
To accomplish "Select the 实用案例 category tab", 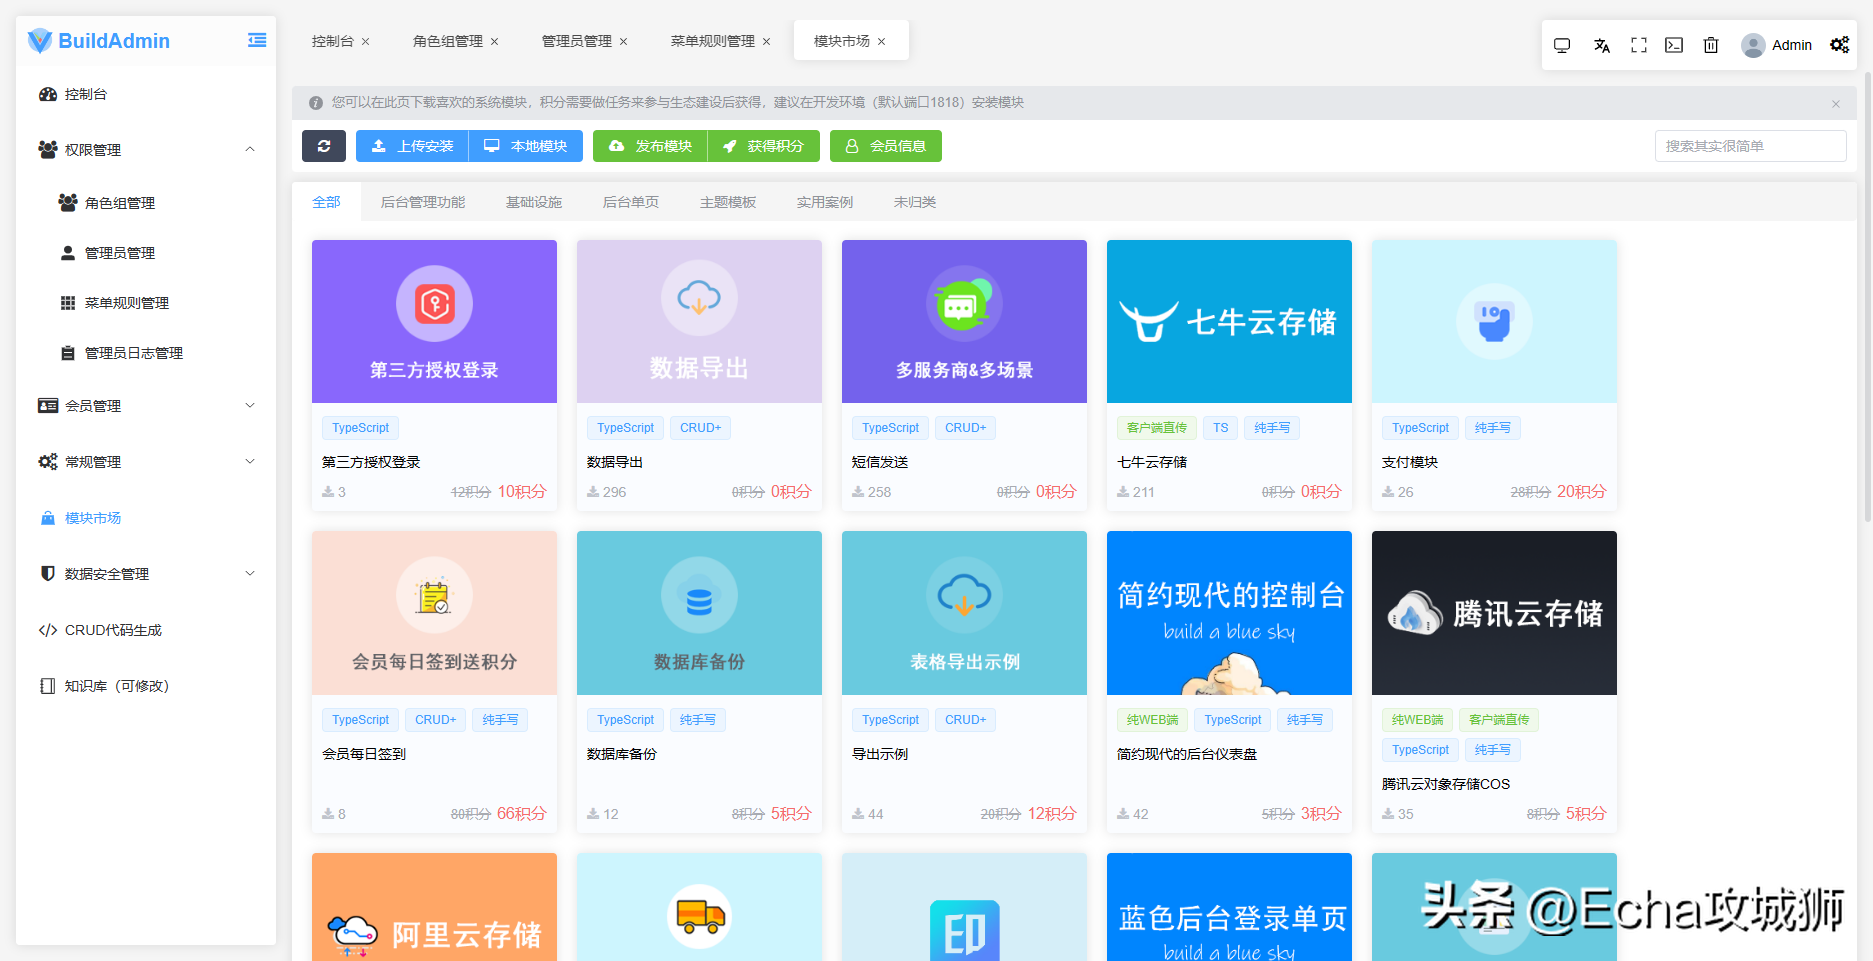I will coord(825,202).
